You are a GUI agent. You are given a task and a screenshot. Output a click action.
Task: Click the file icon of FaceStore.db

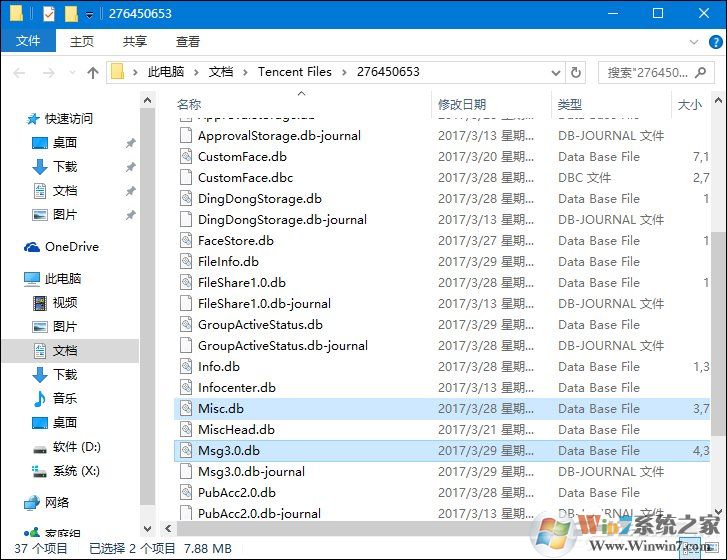coord(186,240)
